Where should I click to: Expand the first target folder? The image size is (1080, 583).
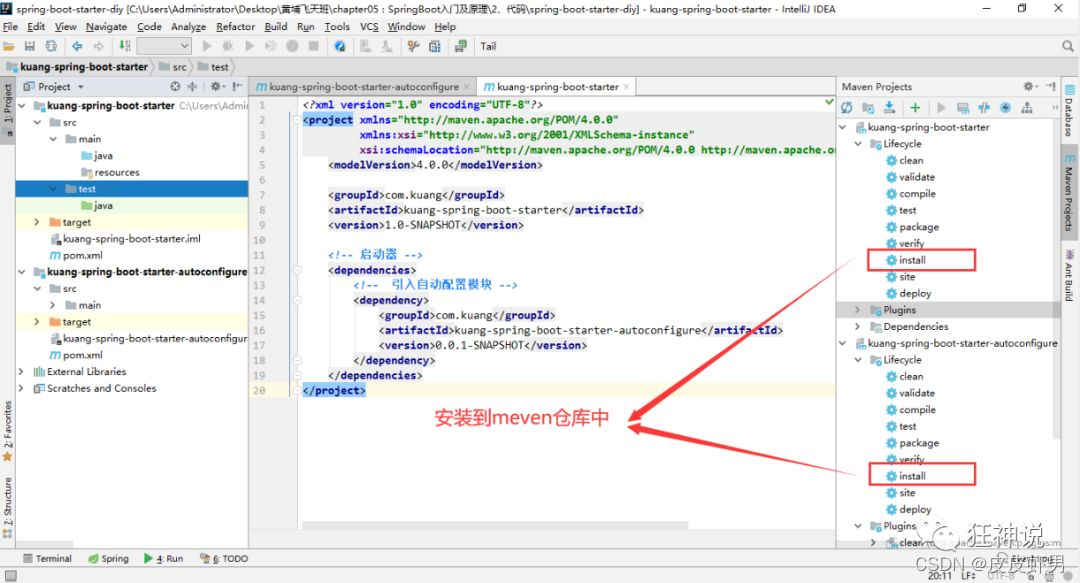click(37, 222)
